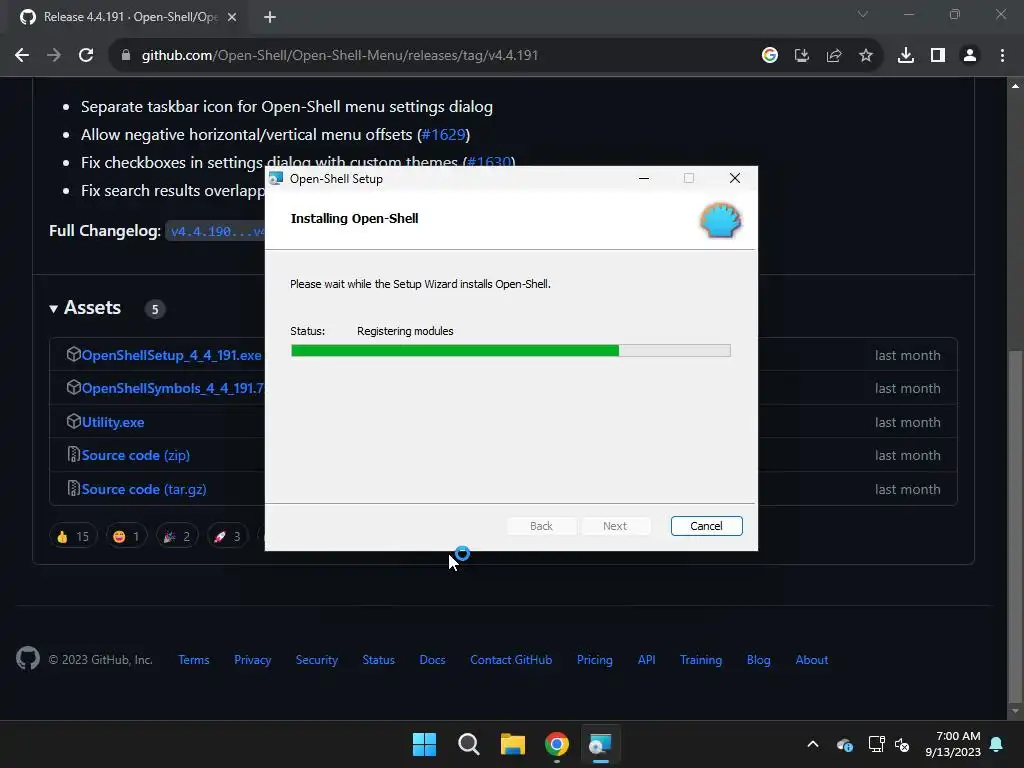Image resolution: width=1024 pixels, height=768 pixels.
Task: Click the share page icon
Action: pyautogui.click(x=834, y=56)
